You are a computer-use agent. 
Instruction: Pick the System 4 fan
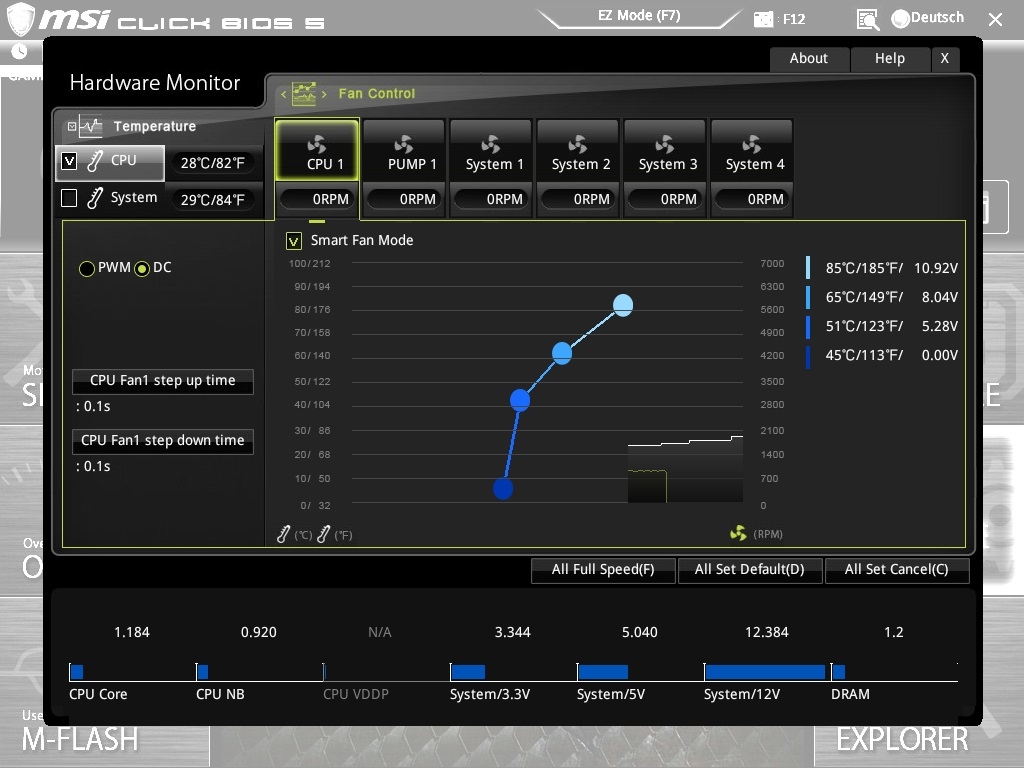pyautogui.click(x=752, y=144)
